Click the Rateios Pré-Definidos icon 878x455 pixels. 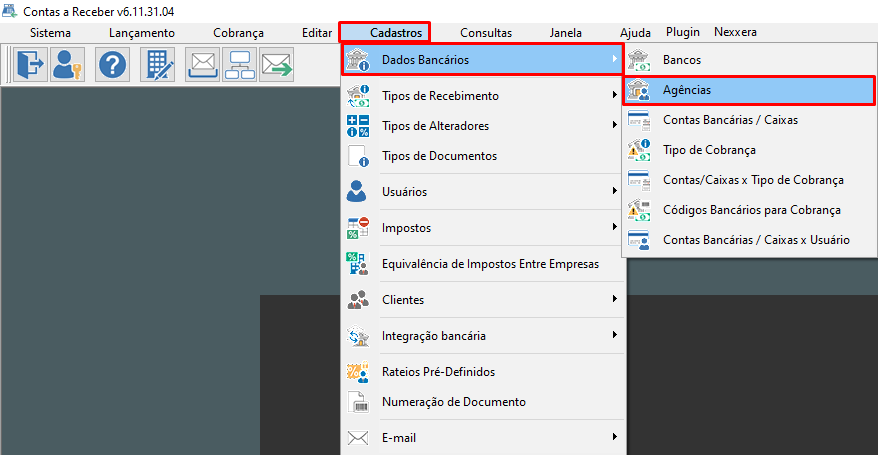click(x=358, y=372)
